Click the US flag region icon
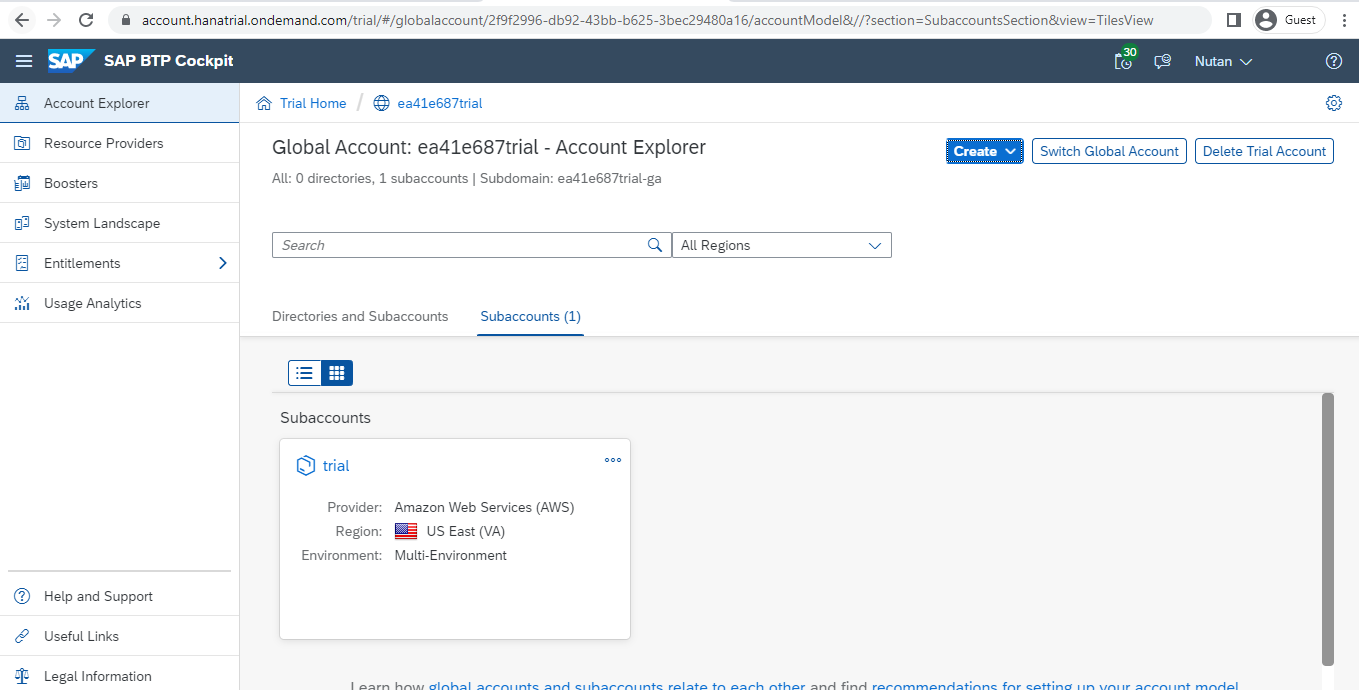This screenshot has width=1359, height=690. [x=406, y=531]
